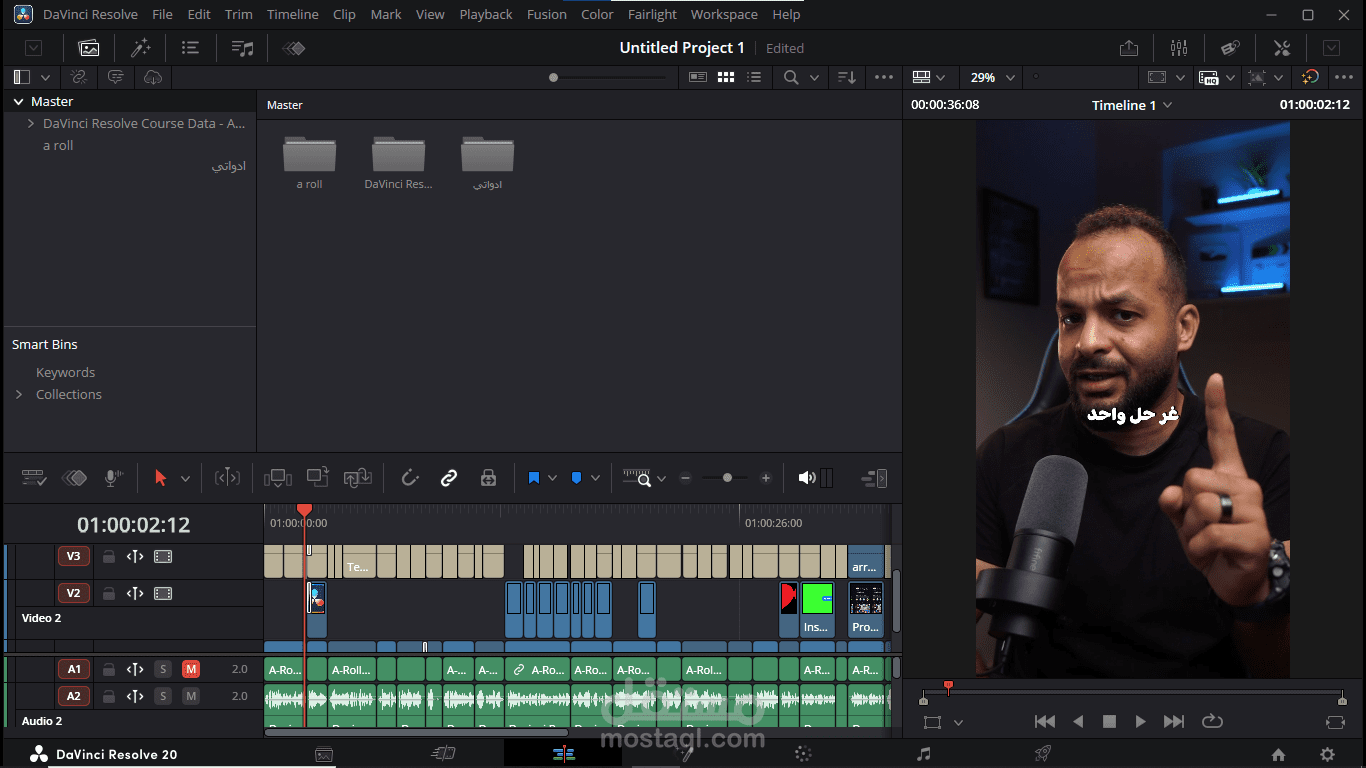Screen dimensions: 1366x768
Task: Open the Timeline menu
Action: pos(293,14)
